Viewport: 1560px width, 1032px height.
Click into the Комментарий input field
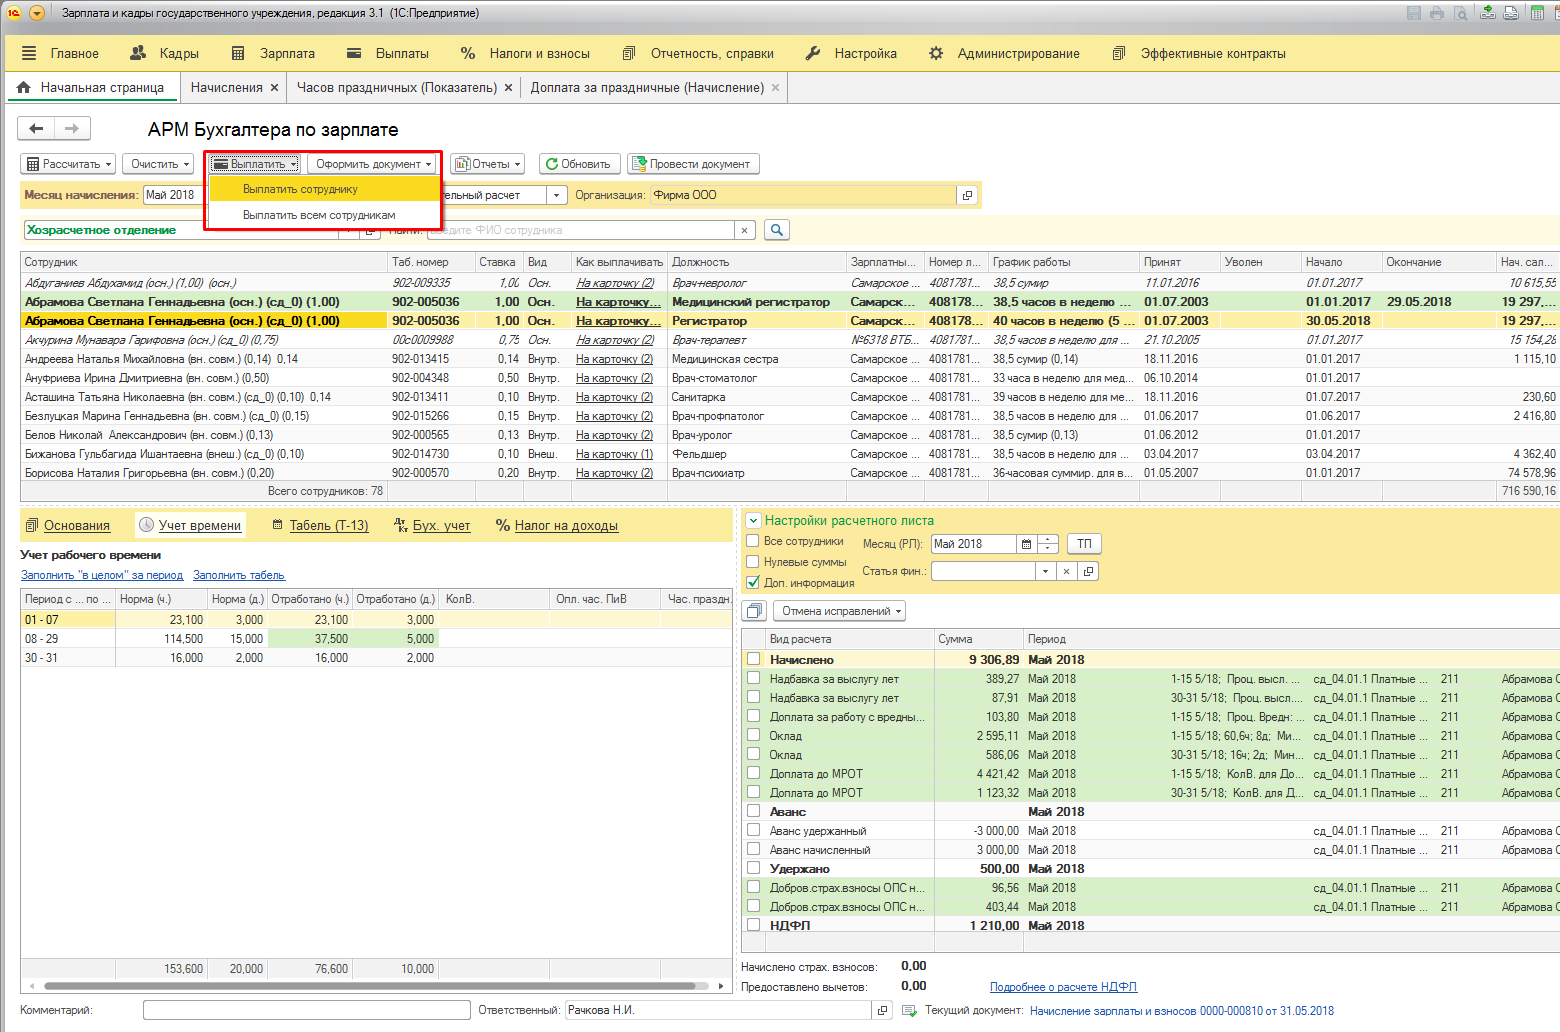tap(306, 1010)
